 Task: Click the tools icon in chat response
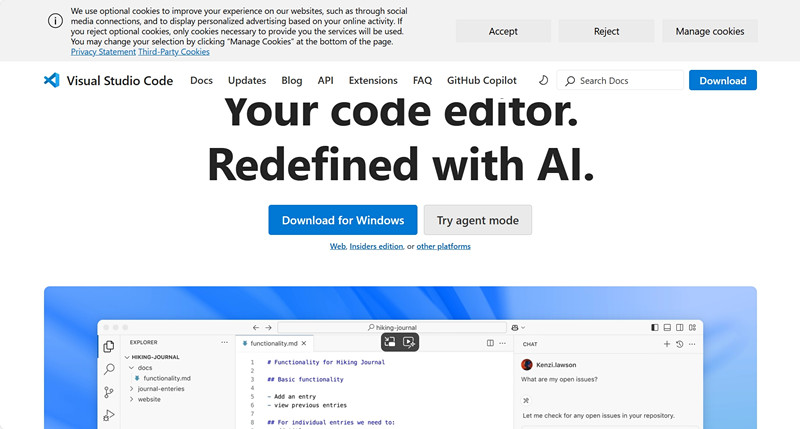tap(526, 400)
